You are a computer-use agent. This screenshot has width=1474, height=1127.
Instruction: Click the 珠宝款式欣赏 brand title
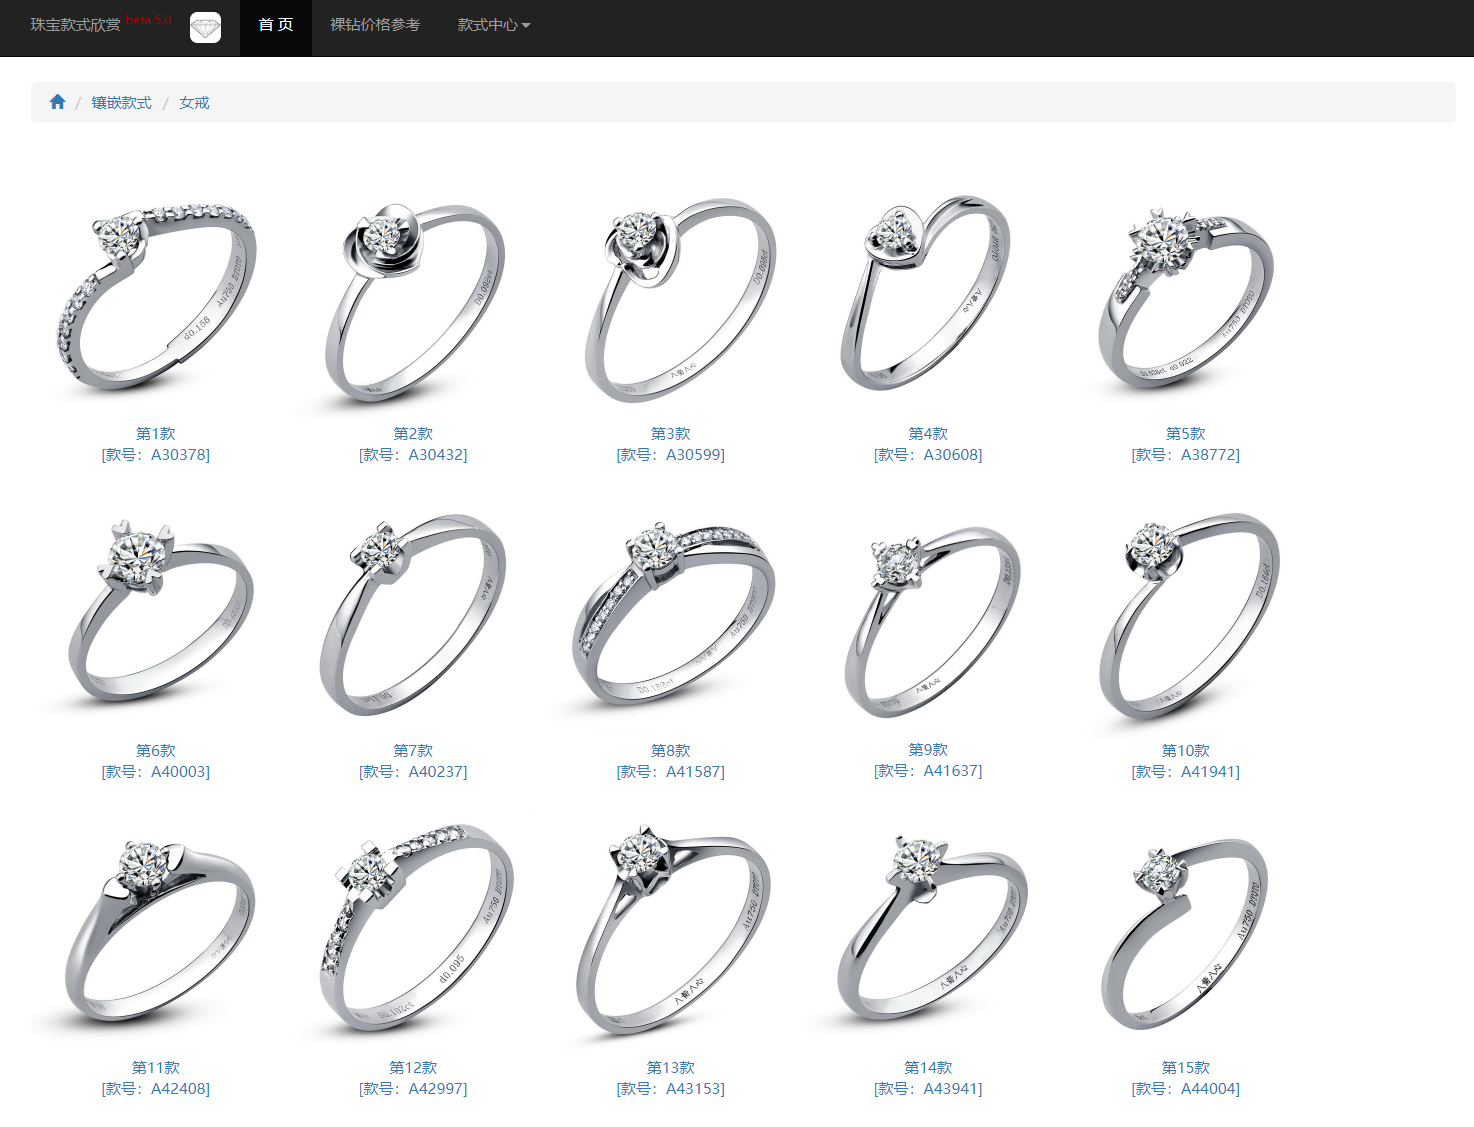coord(75,25)
